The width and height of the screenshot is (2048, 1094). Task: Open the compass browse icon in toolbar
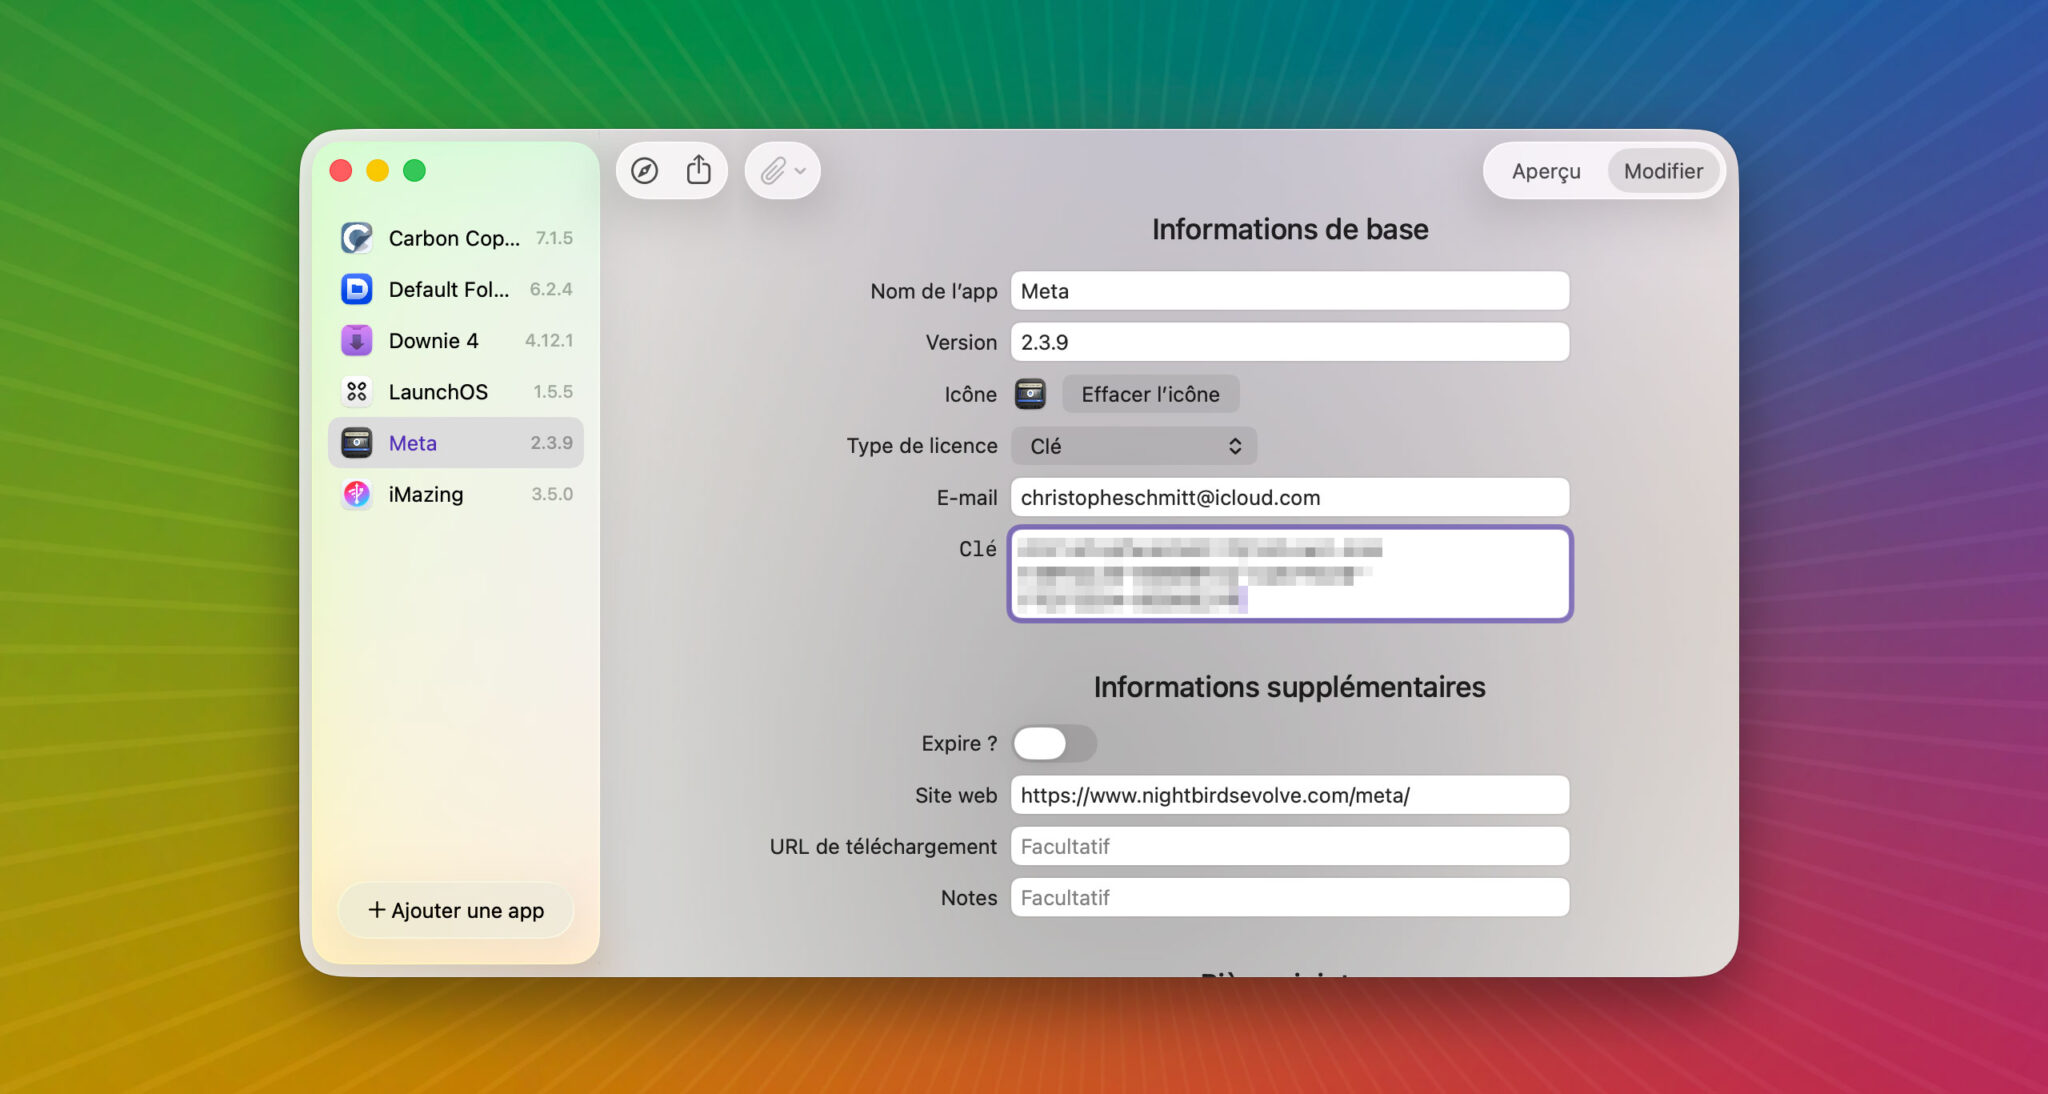(x=645, y=171)
